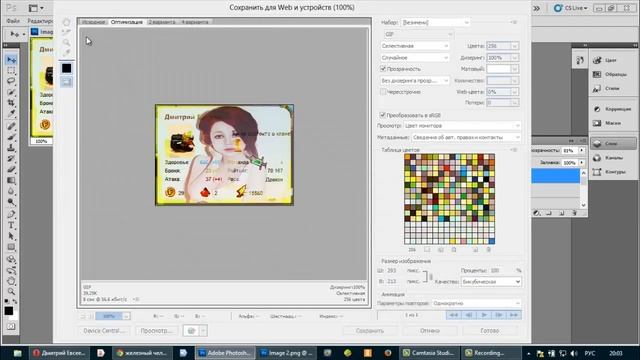Open the Файл menu
This screenshot has width=640, height=360.
pos(13,20)
